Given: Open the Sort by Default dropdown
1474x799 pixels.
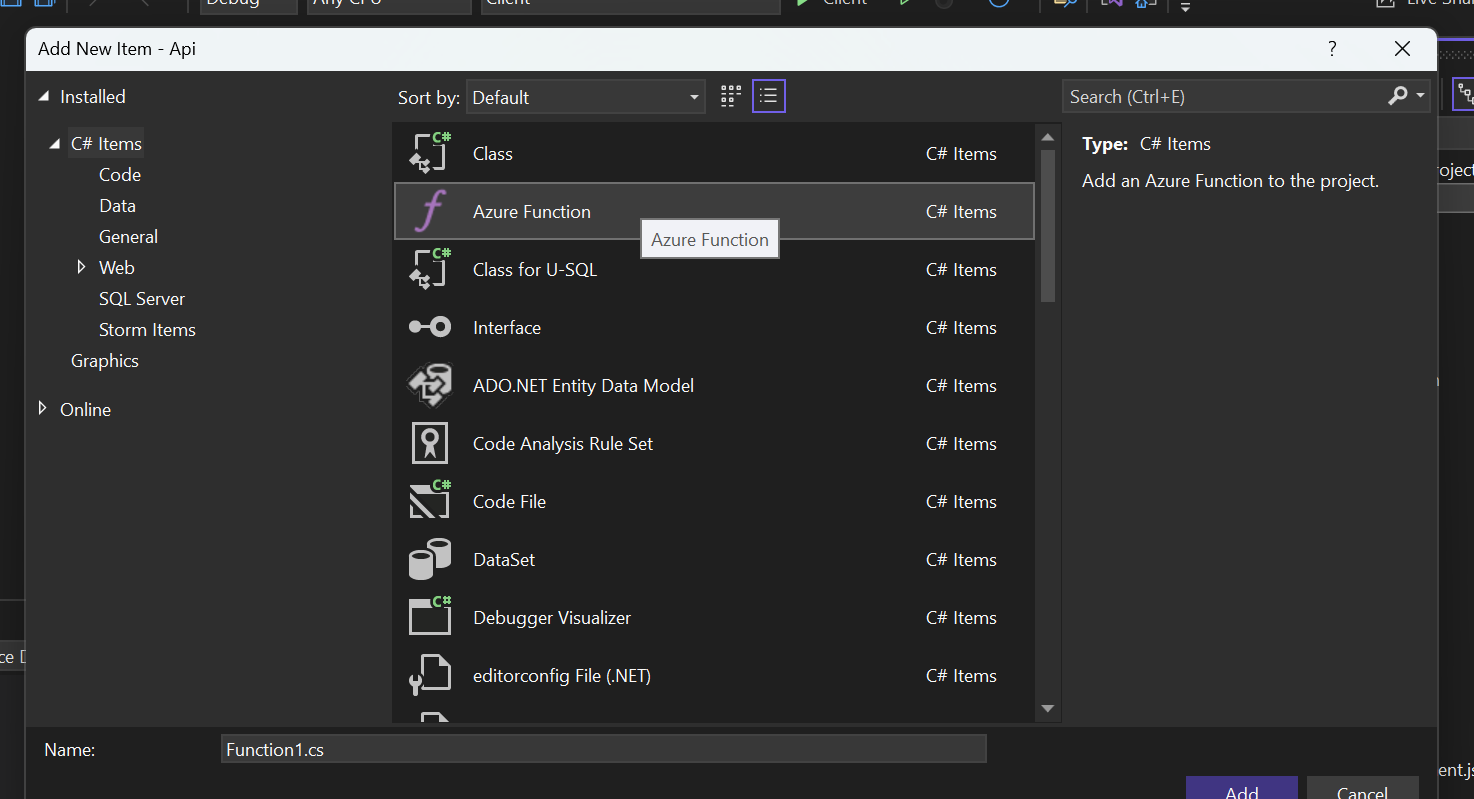Looking at the screenshot, I should [x=585, y=97].
